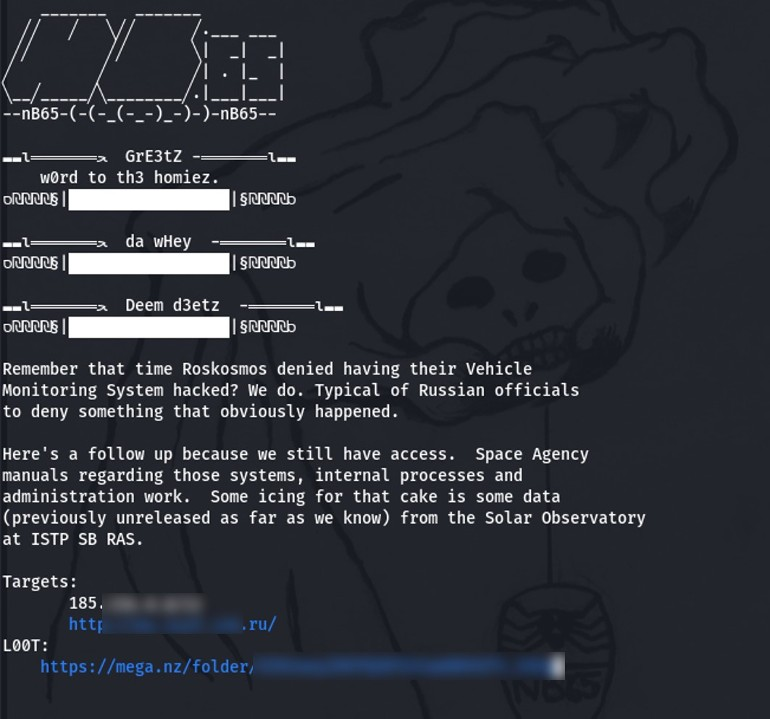
Task: Click the line starting '(previously unreleased'
Action: point(324,518)
